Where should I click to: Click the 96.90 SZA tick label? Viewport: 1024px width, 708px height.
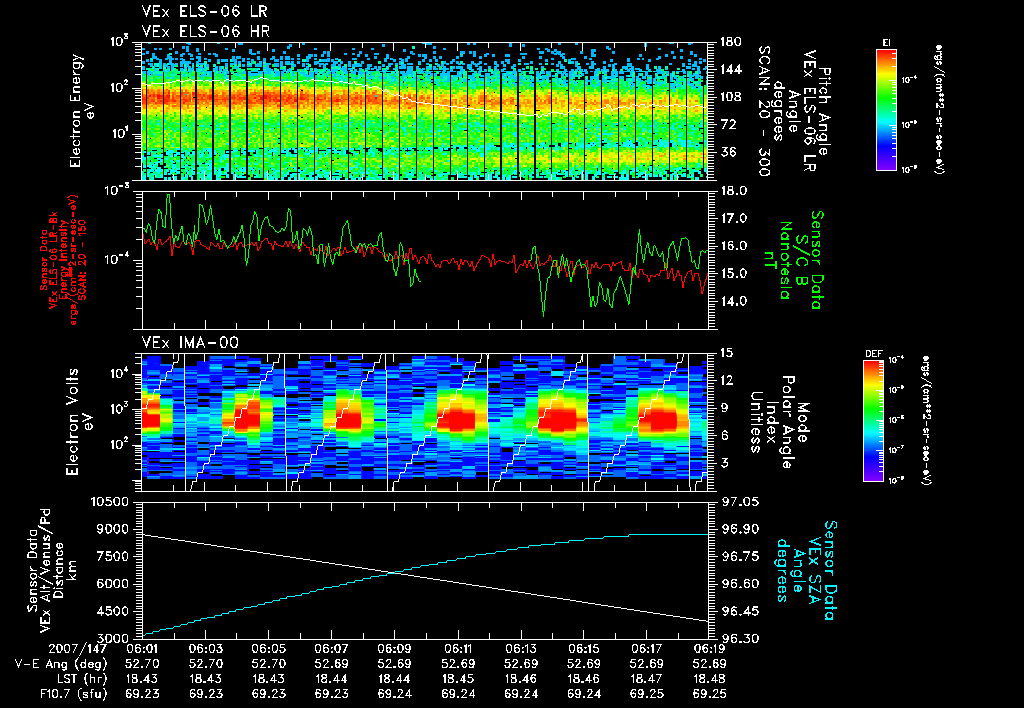pyautogui.click(x=739, y=529)
